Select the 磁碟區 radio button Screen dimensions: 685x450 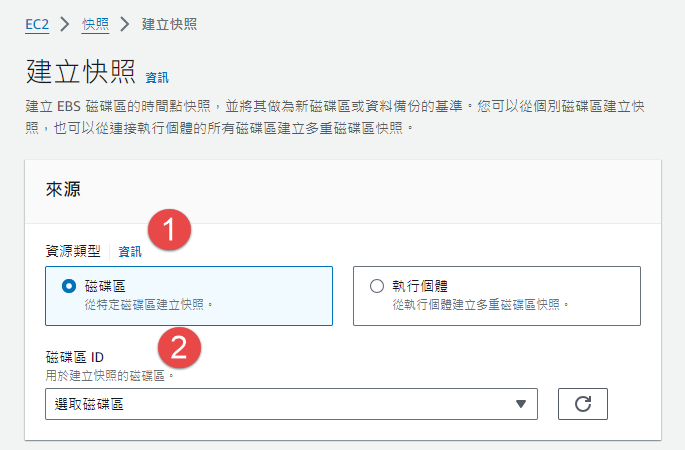point(68,286)
